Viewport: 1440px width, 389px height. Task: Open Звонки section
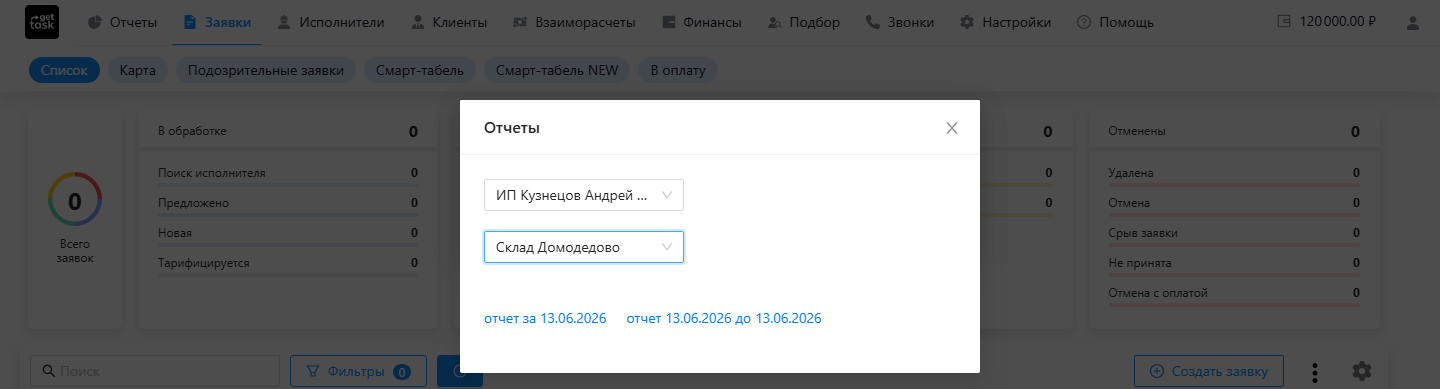pos(900,22)
